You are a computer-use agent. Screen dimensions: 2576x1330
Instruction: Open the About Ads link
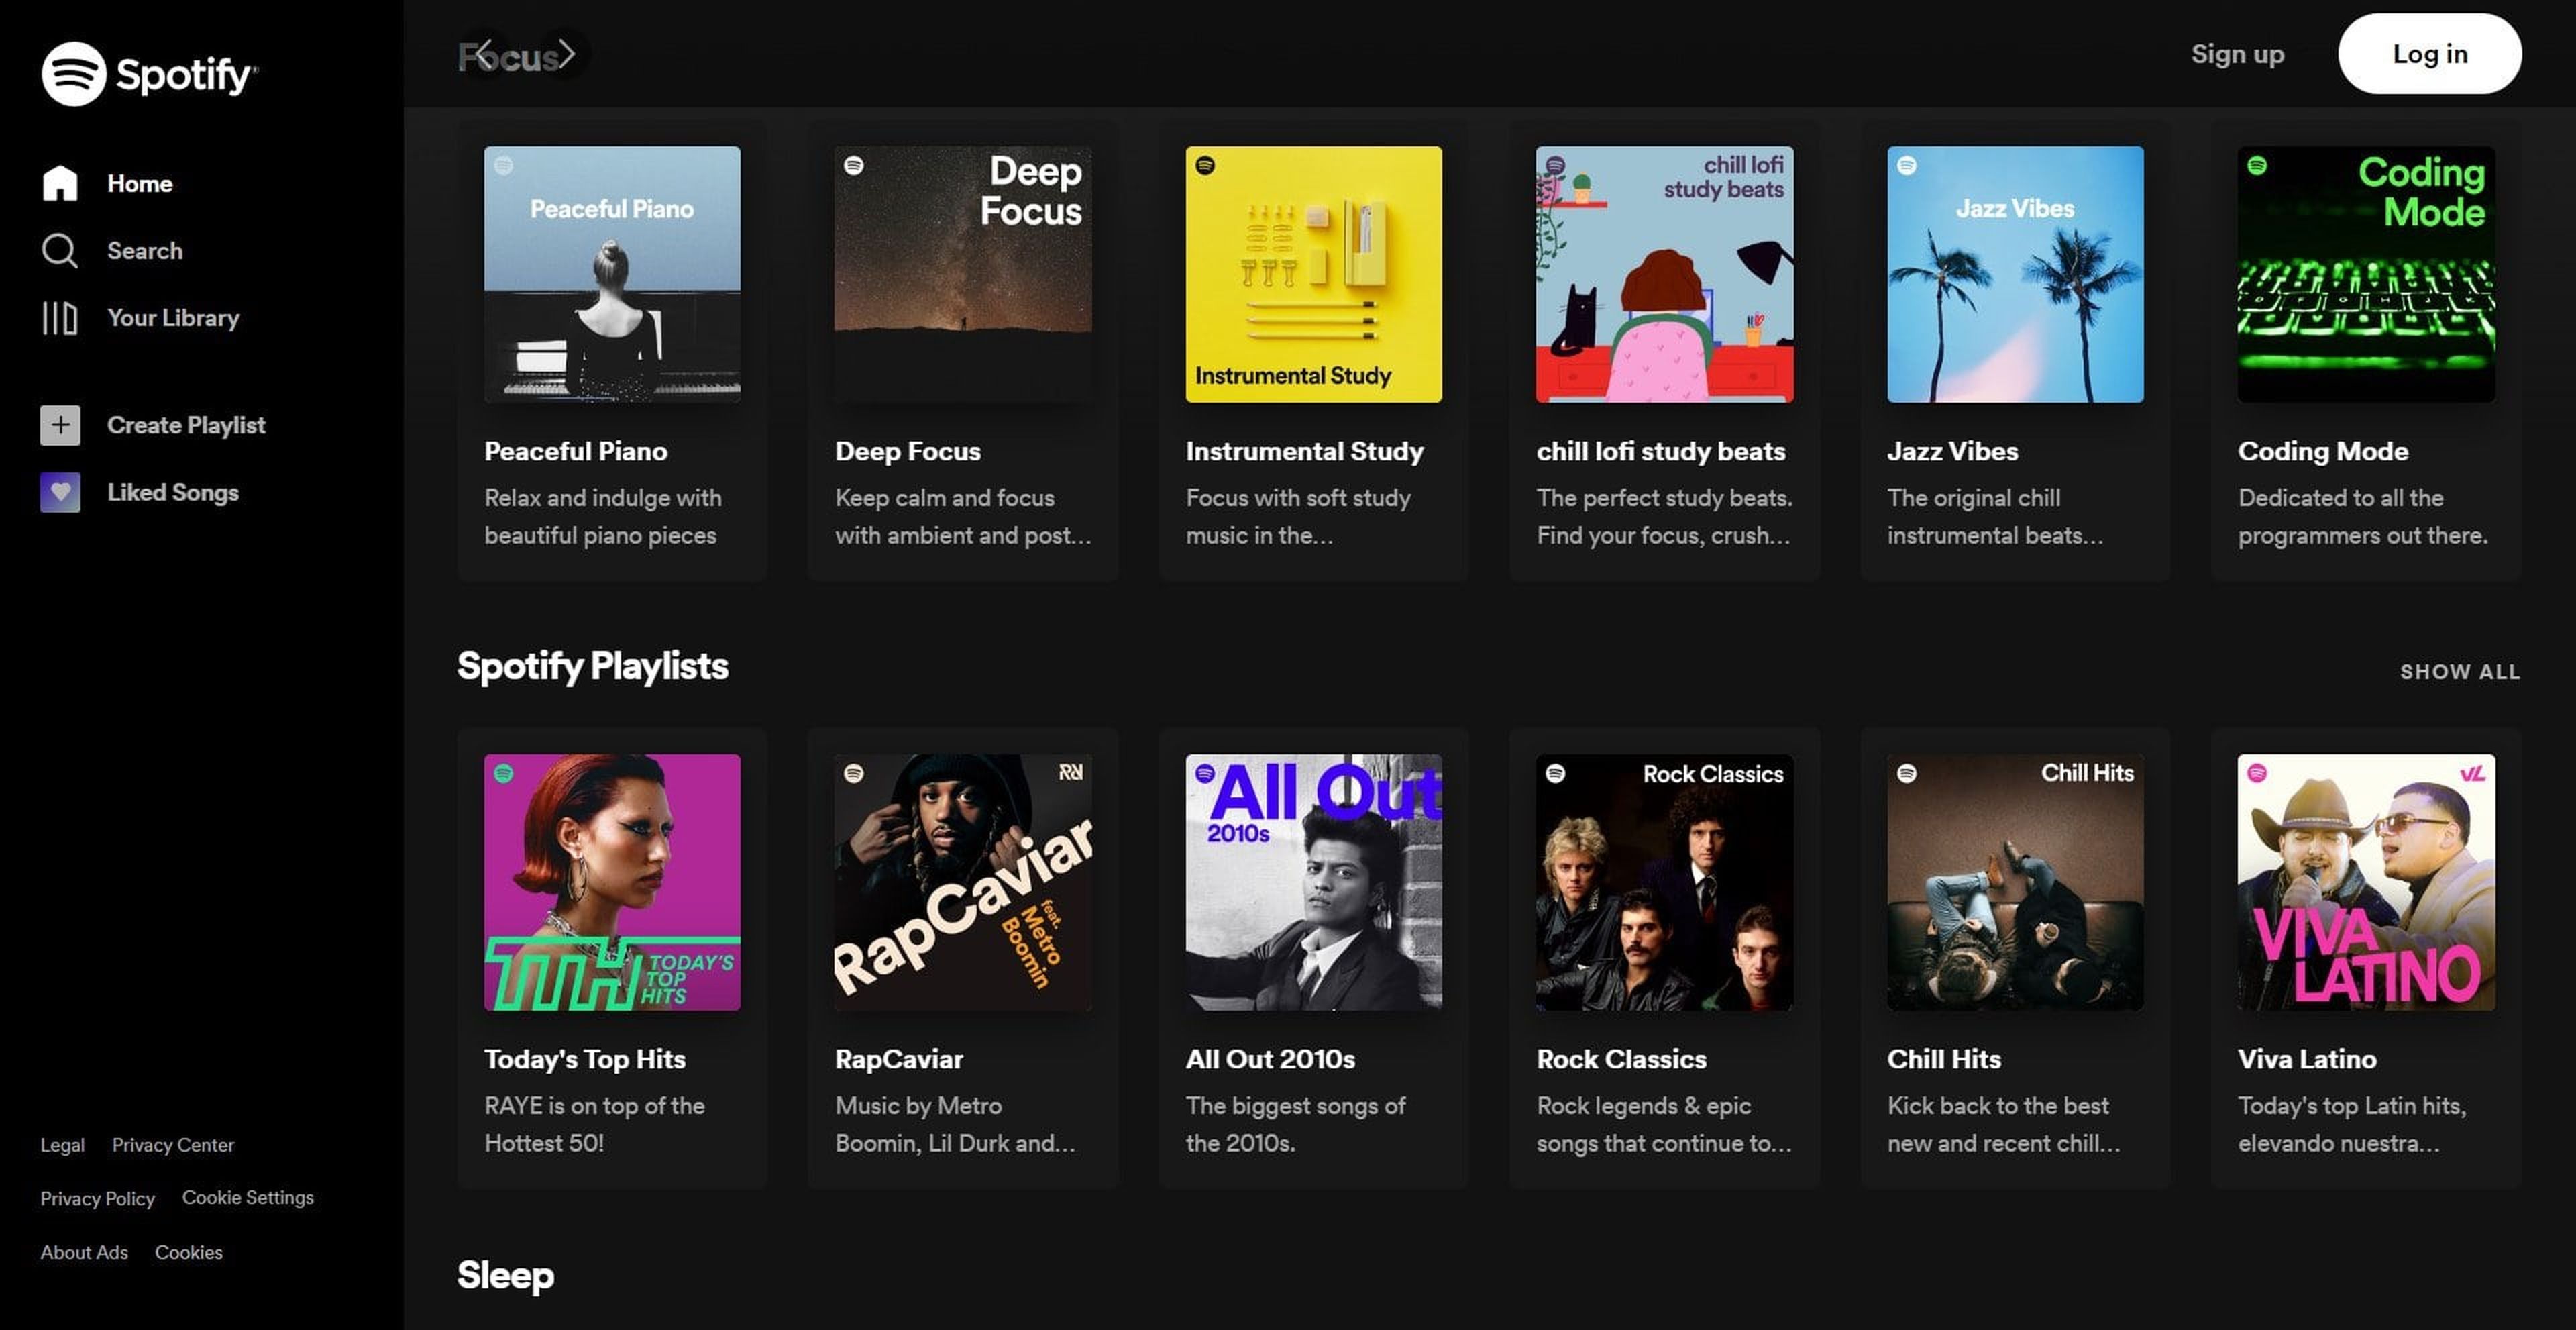(x=84, y=1252)
